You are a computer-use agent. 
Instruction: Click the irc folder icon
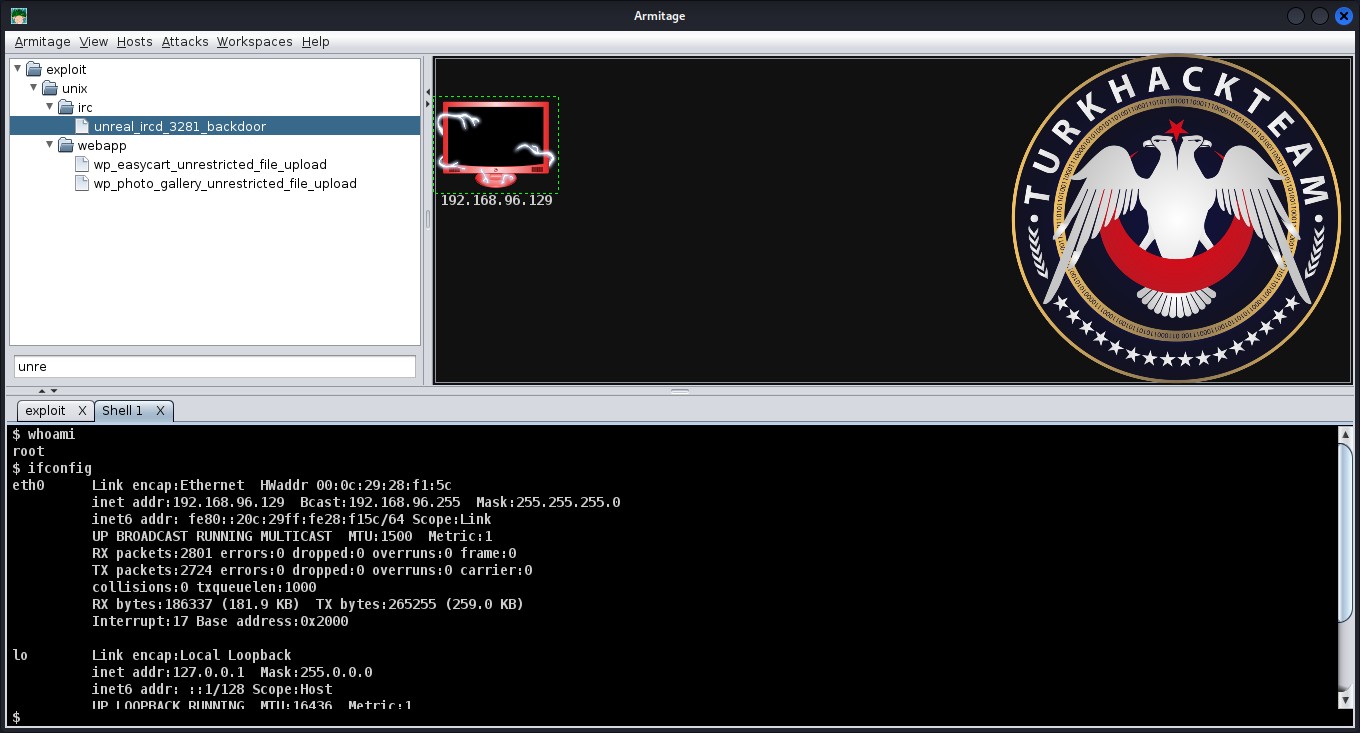tap(66, 107)
